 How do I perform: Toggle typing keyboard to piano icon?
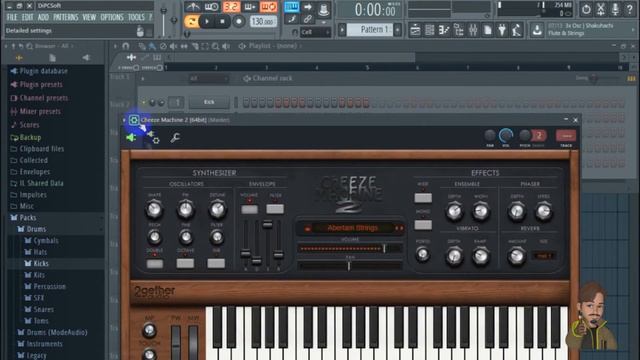click(x=291, y=7)
